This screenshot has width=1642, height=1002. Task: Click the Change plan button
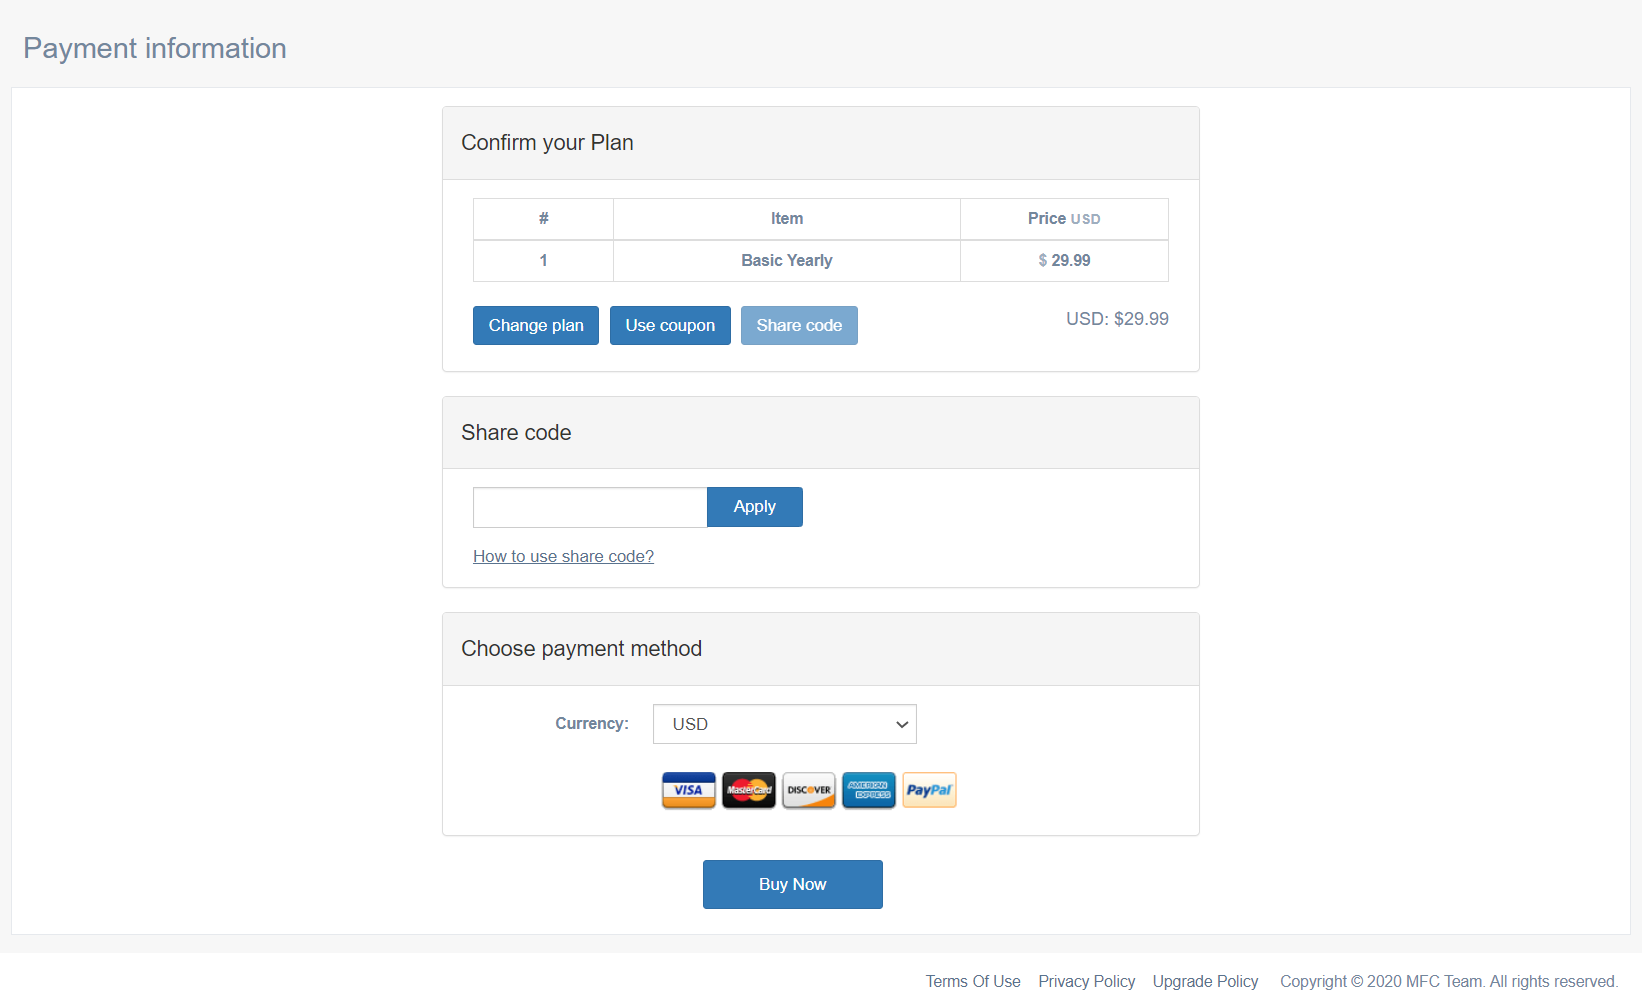tap(536, 326)
